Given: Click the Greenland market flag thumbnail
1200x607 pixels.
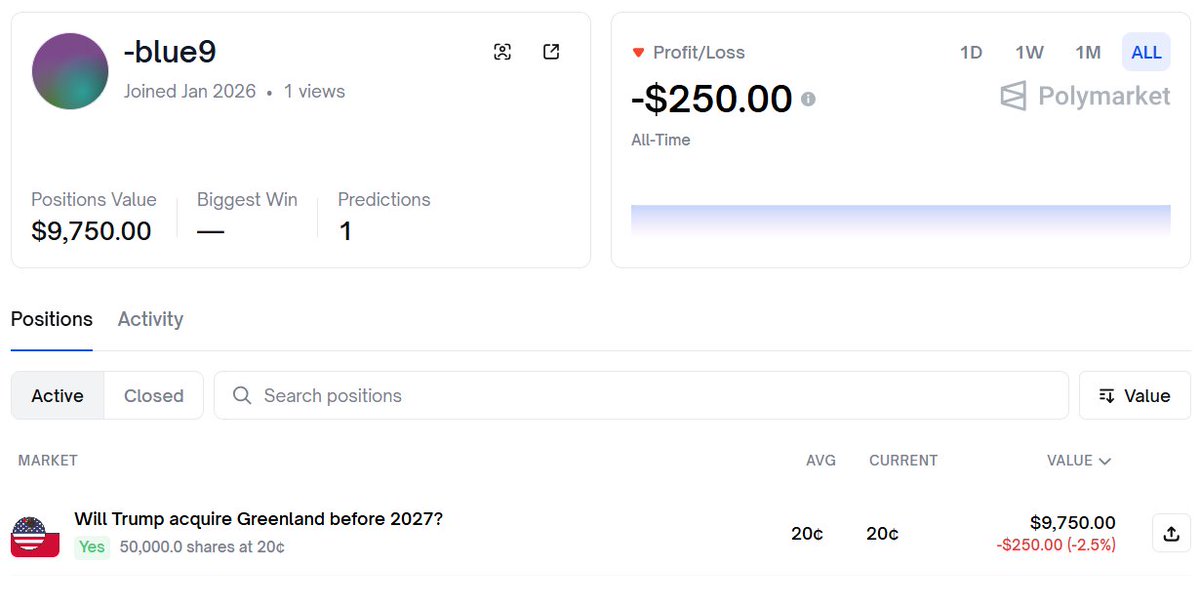Looking at the screenshot, I should coord(35,536).
